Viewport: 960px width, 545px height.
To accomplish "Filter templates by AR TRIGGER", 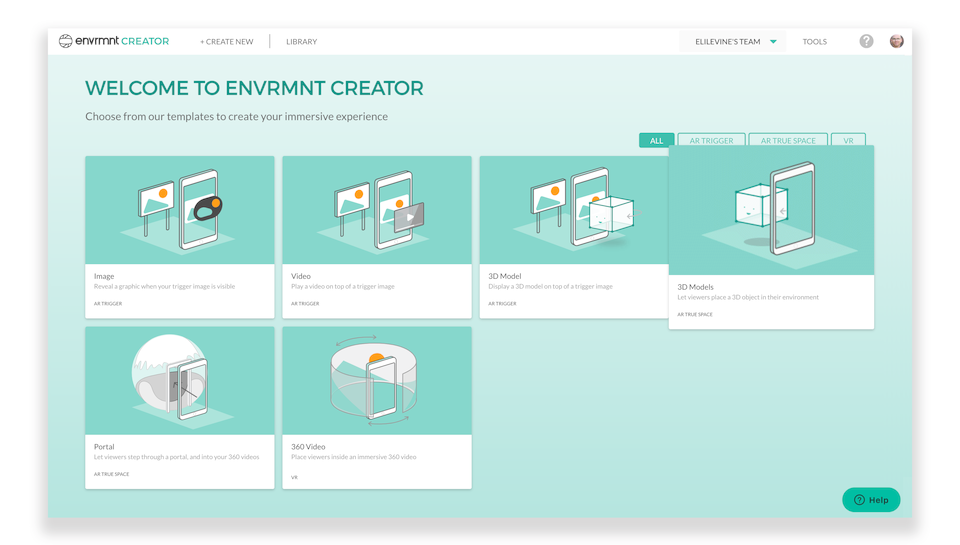I will tap(711, 140).
